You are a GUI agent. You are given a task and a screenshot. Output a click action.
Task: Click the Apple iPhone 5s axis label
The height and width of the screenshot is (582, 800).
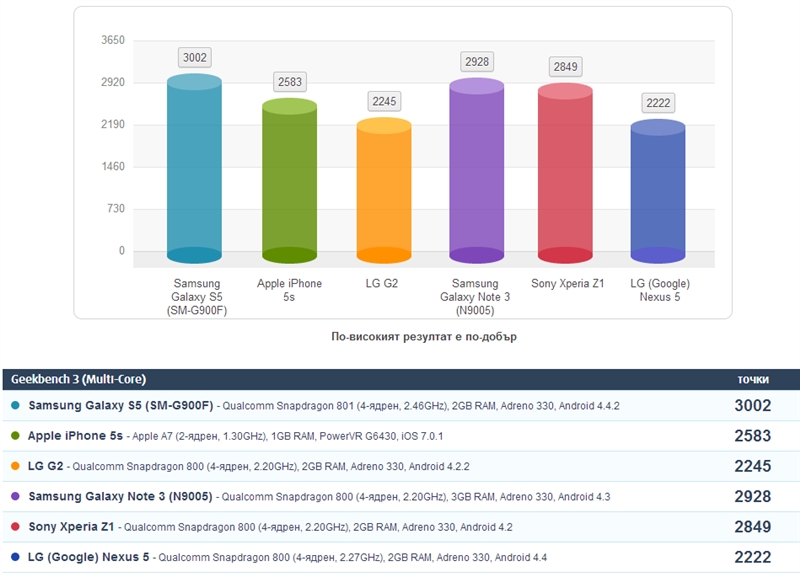[x=289, y=290]
